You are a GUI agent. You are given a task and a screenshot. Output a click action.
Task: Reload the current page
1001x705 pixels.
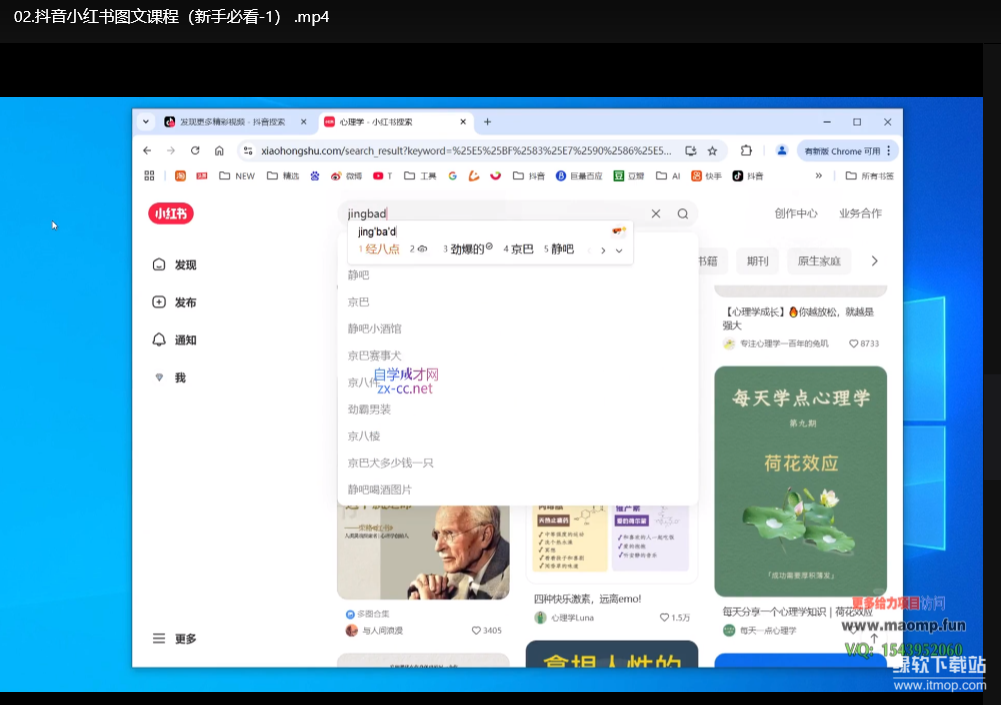click(195, 151)
